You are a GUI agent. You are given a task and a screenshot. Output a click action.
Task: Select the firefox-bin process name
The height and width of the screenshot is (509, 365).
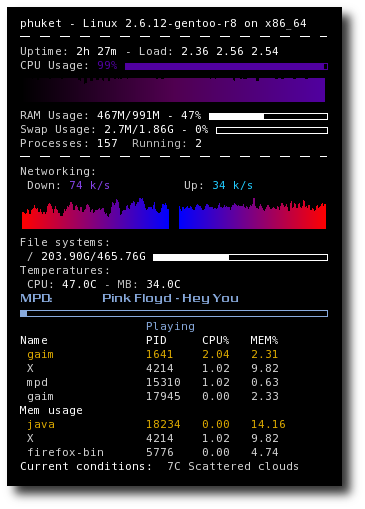65,452
